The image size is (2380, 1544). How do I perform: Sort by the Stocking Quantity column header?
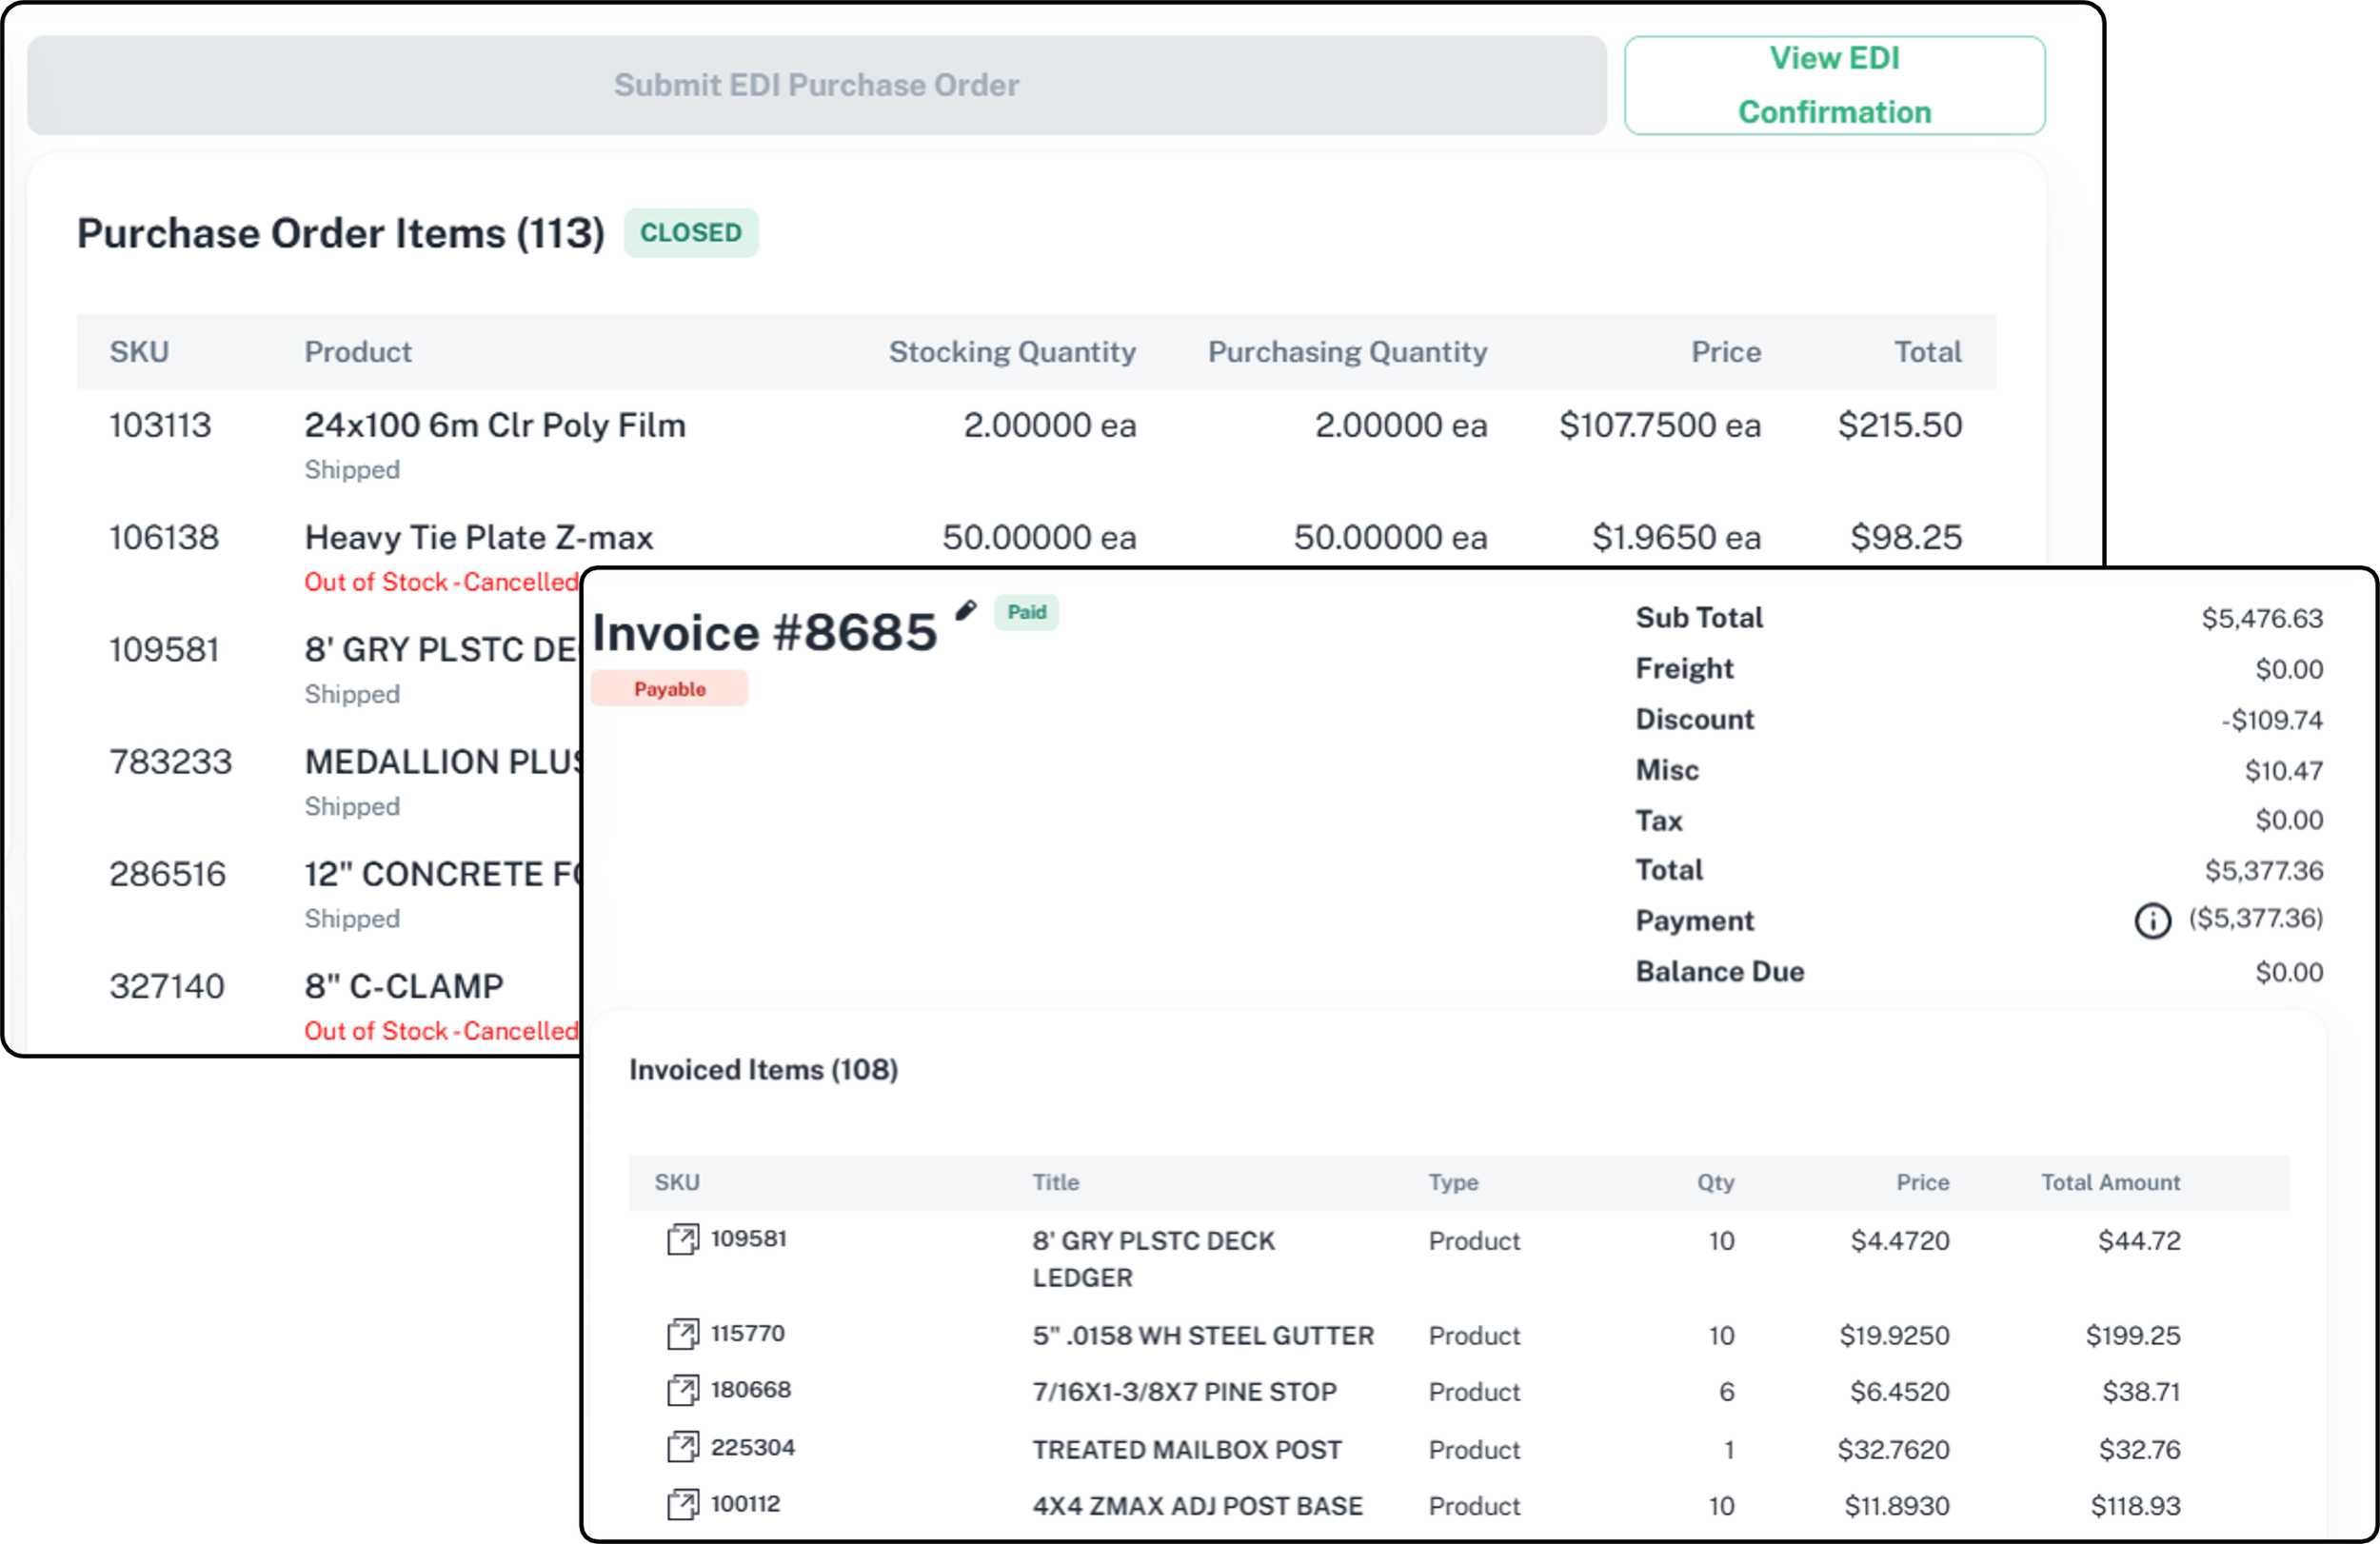1011,352
